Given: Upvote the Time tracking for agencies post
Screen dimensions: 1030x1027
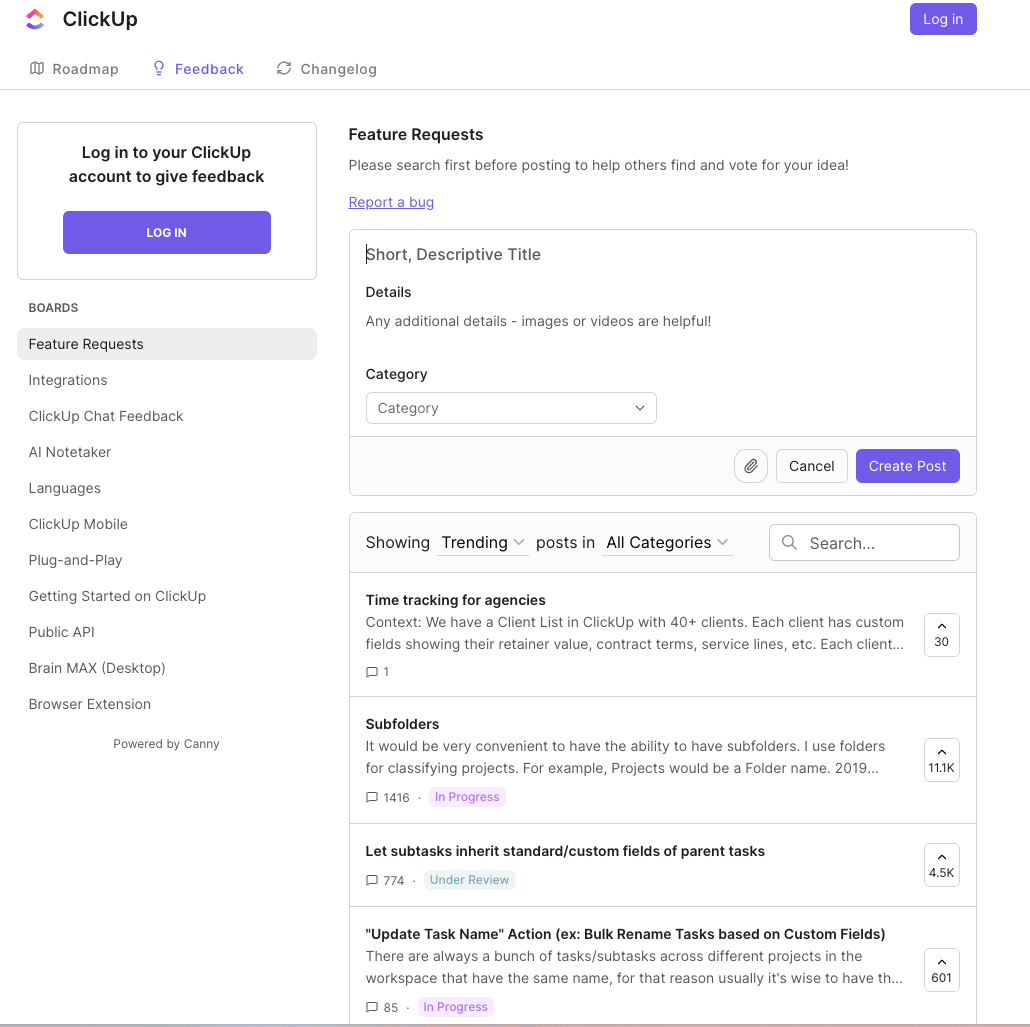Looking at the screenshot, I should click(941, 635).
